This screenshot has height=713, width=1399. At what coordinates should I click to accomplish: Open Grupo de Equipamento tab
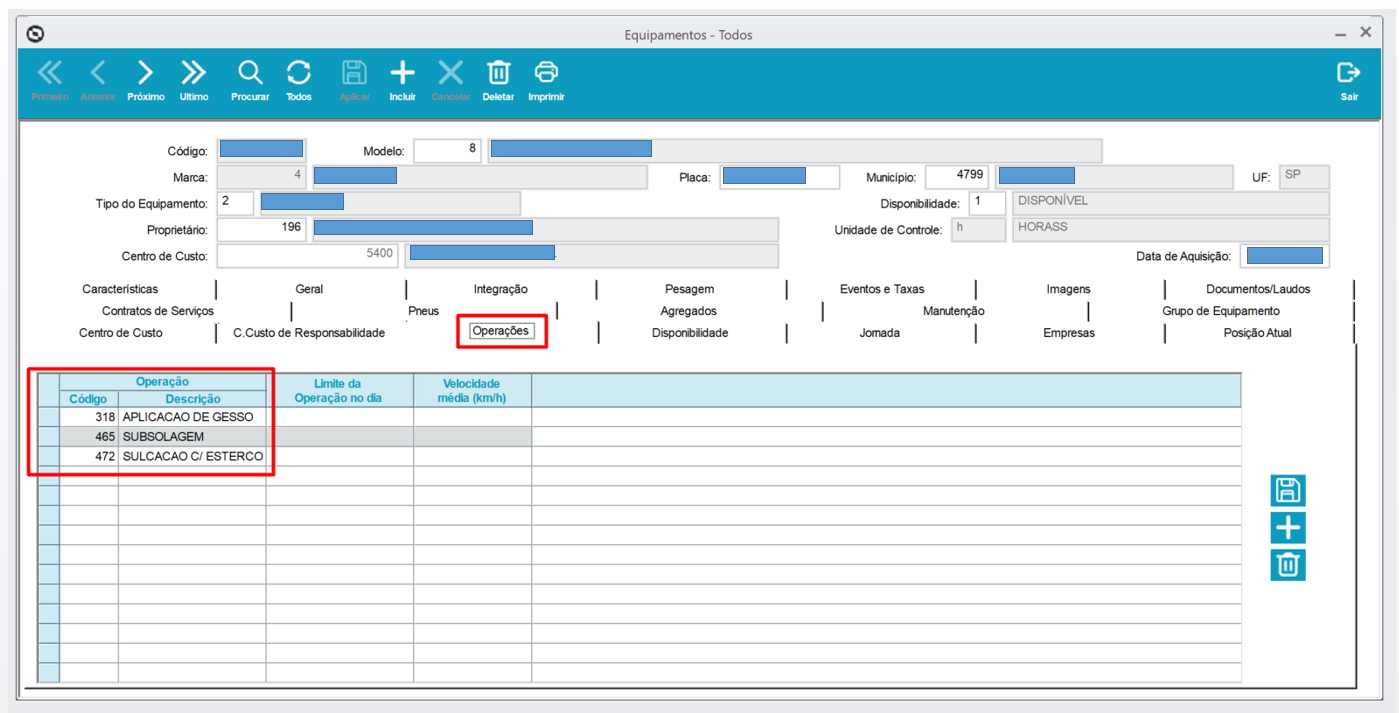pyautogui.click(x=1221, y=311)
